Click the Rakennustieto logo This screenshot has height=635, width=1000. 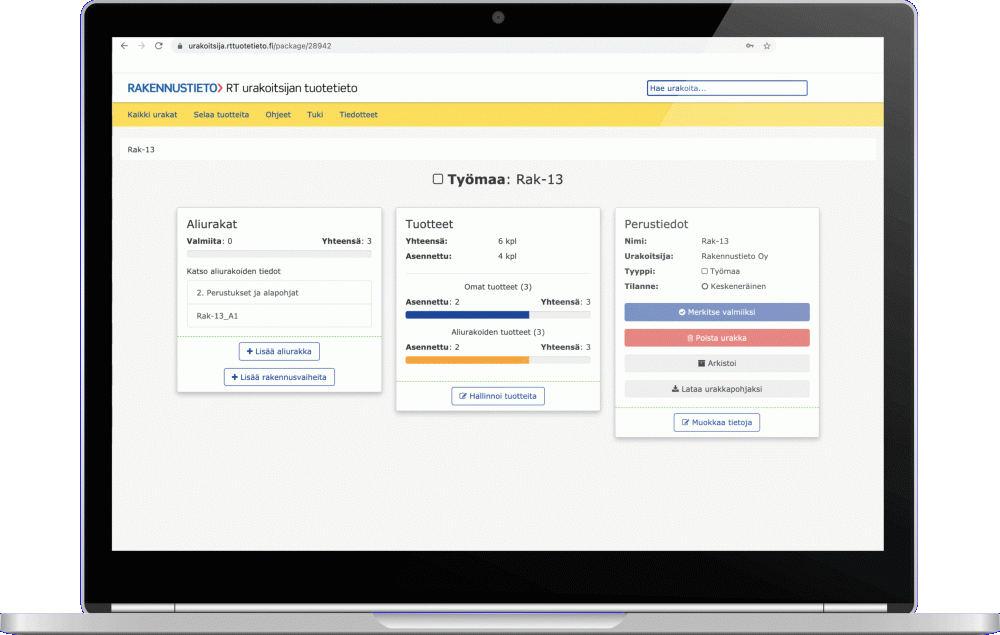(175, 88)
